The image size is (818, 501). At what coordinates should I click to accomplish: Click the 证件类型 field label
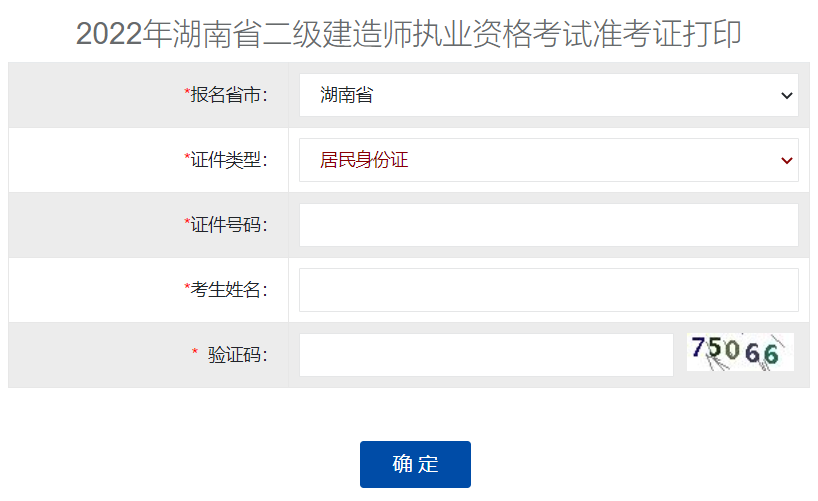click(x=228, y=160)
